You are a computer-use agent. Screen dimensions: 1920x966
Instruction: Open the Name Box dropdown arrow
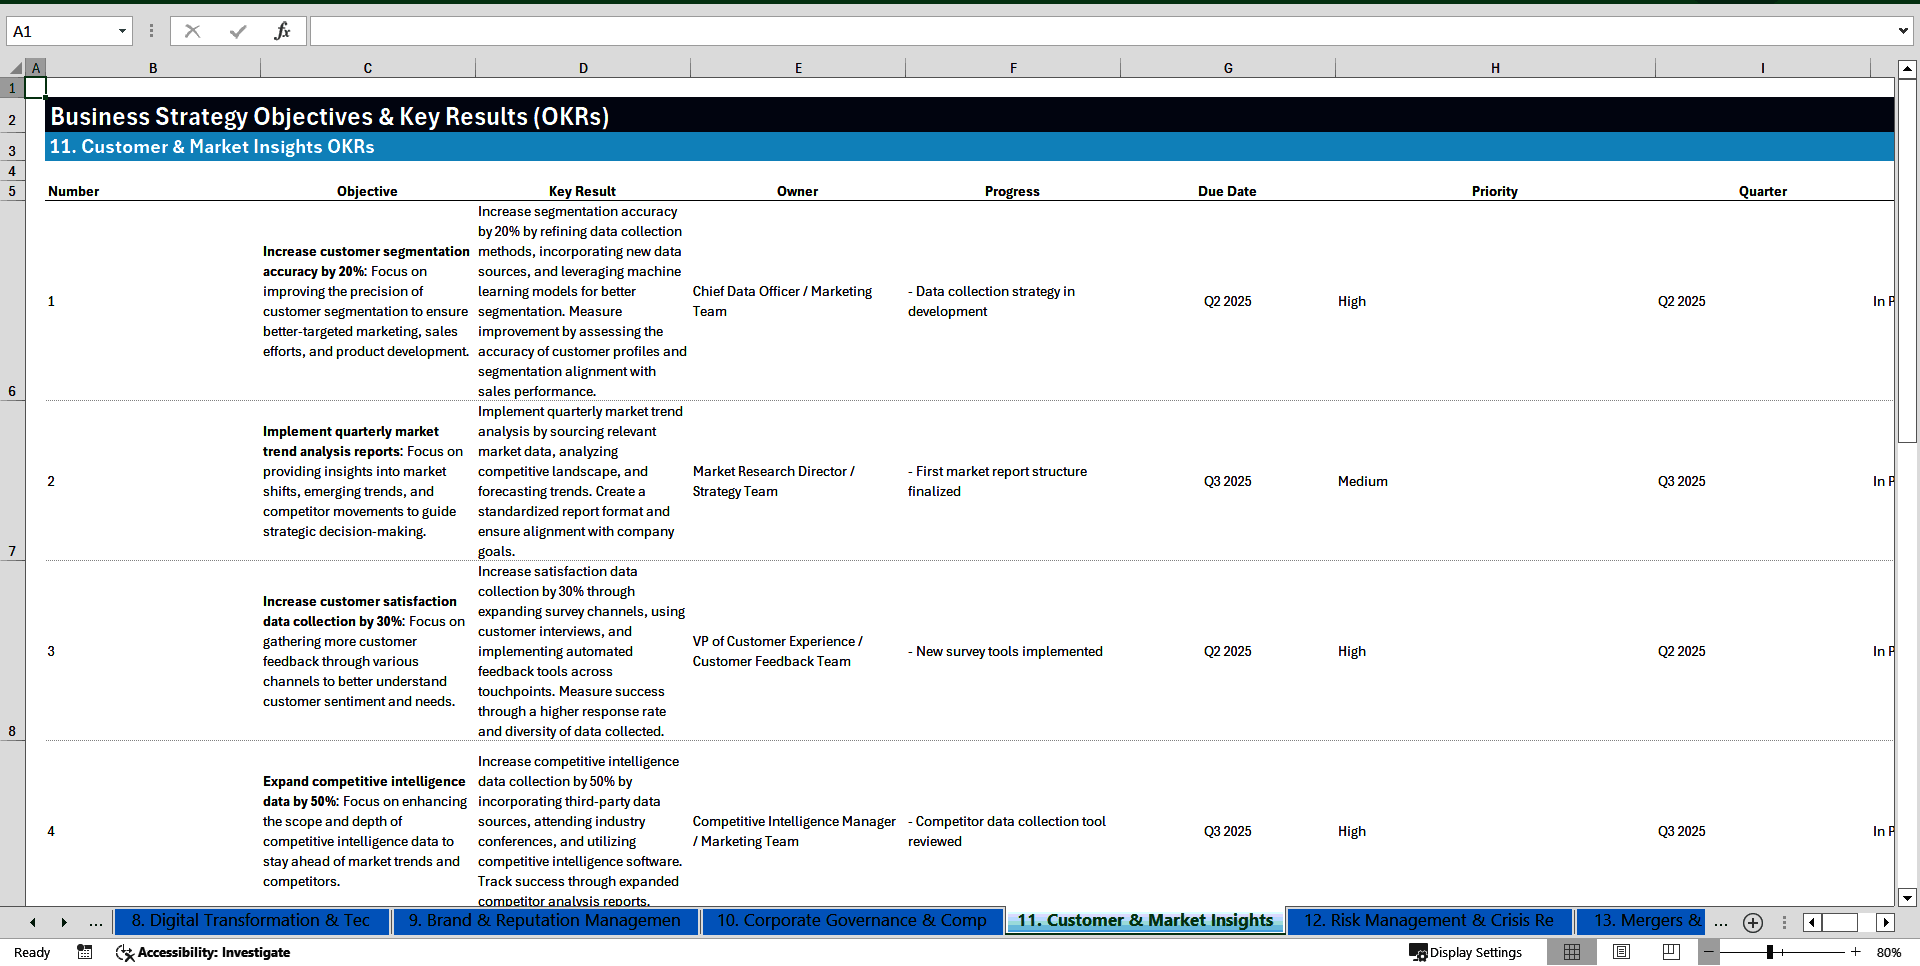pos(124,31)
